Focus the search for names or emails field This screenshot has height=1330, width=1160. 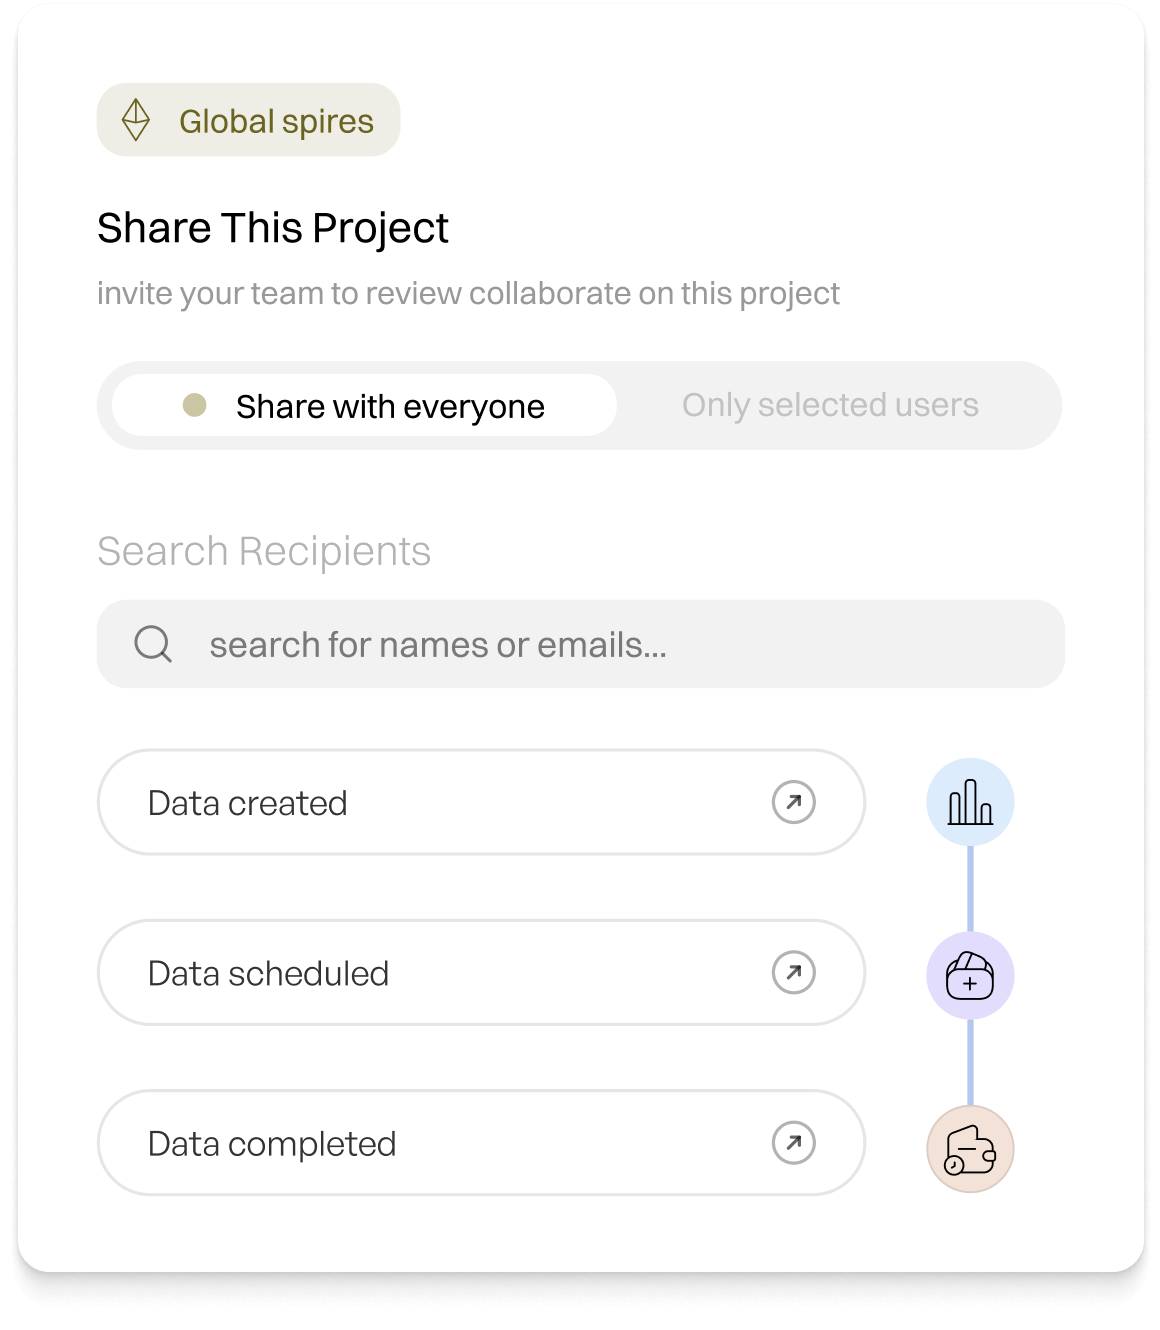pyautogui.click(x=581, y=644)
